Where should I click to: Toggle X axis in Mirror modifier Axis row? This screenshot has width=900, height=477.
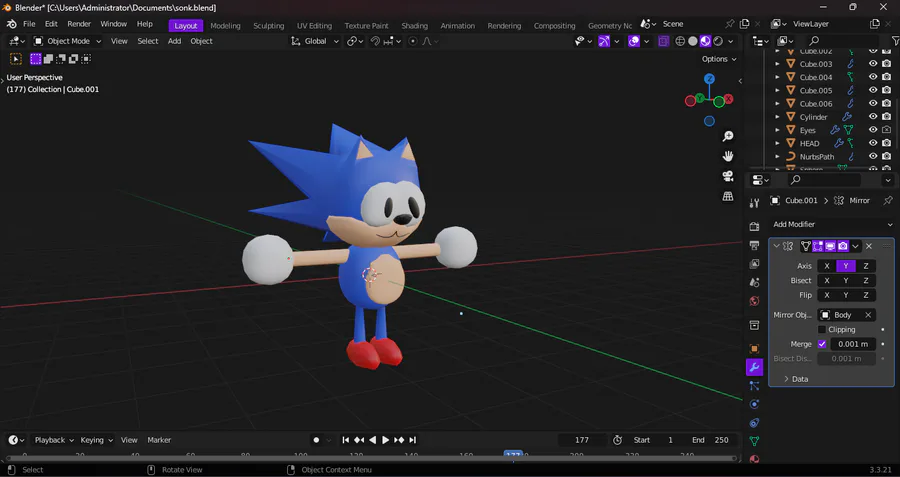click(x=827, y=266)
